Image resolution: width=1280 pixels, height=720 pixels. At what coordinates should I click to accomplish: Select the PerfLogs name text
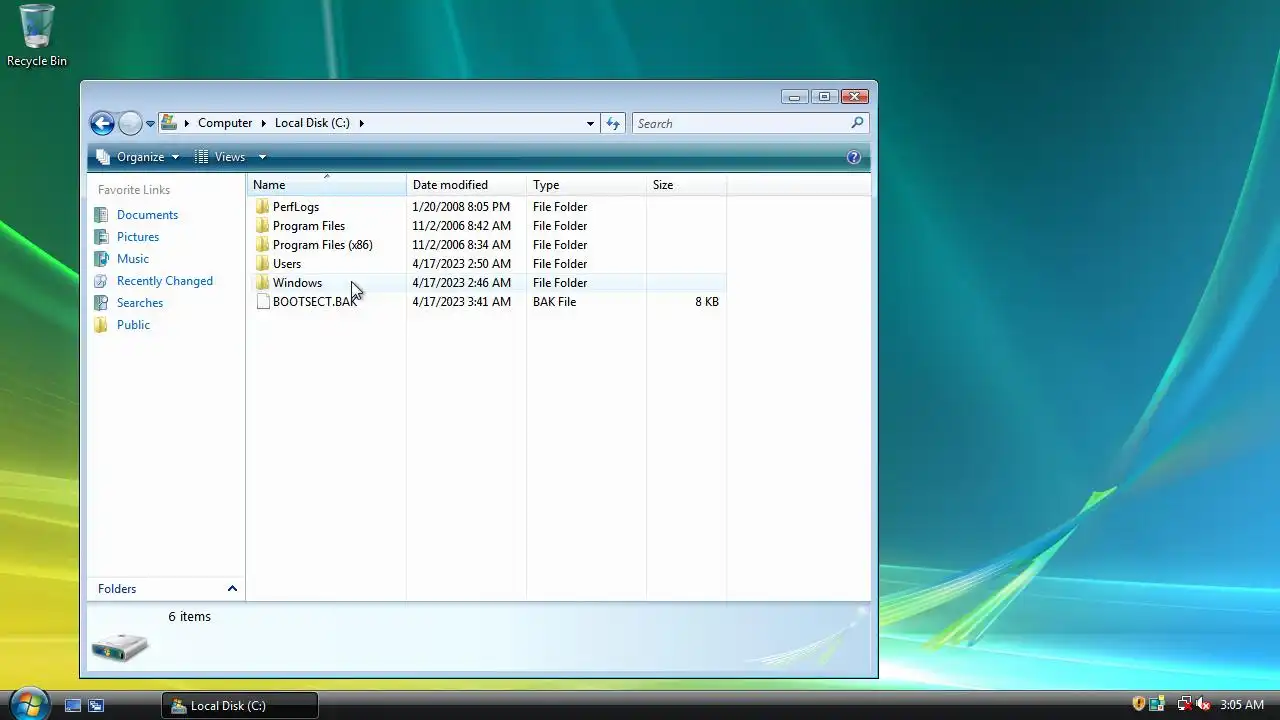[296, 207]
